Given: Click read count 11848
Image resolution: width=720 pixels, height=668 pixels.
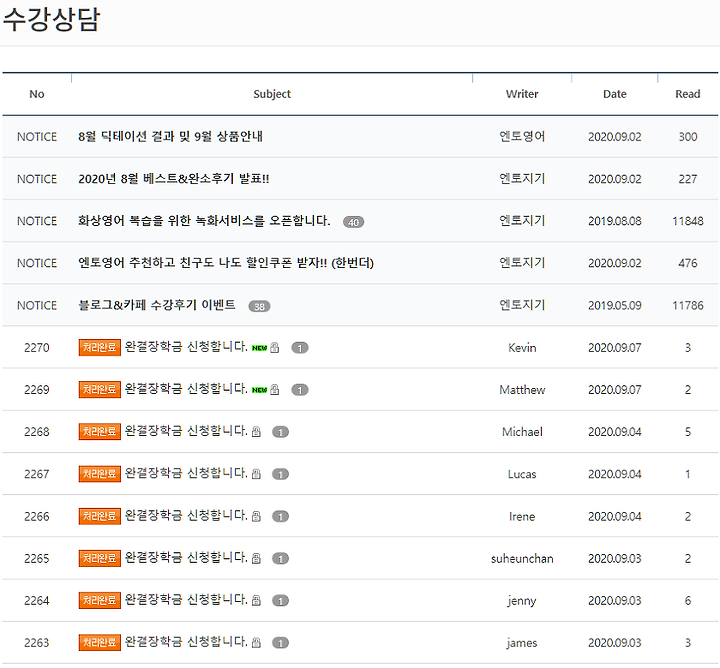Looking at the screenshot, I should coord(688,221).
